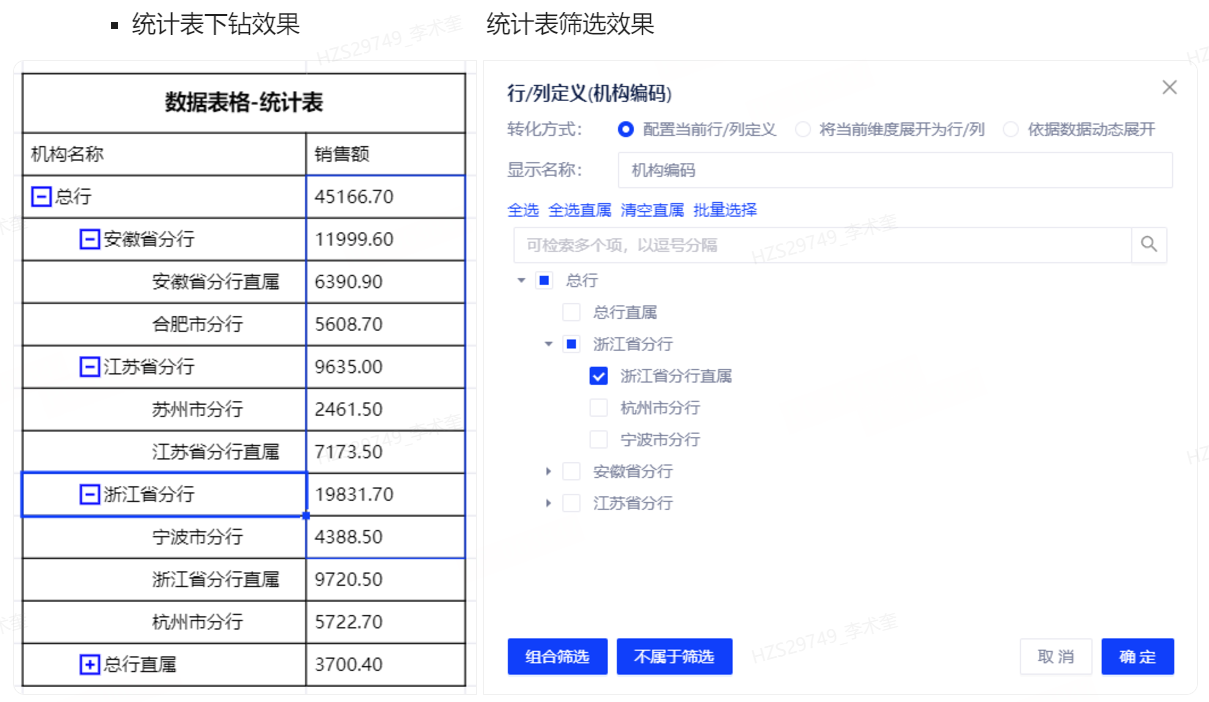
Task: Check the 杭州市分行 checkbox
Action: click(x=599, y=408)
